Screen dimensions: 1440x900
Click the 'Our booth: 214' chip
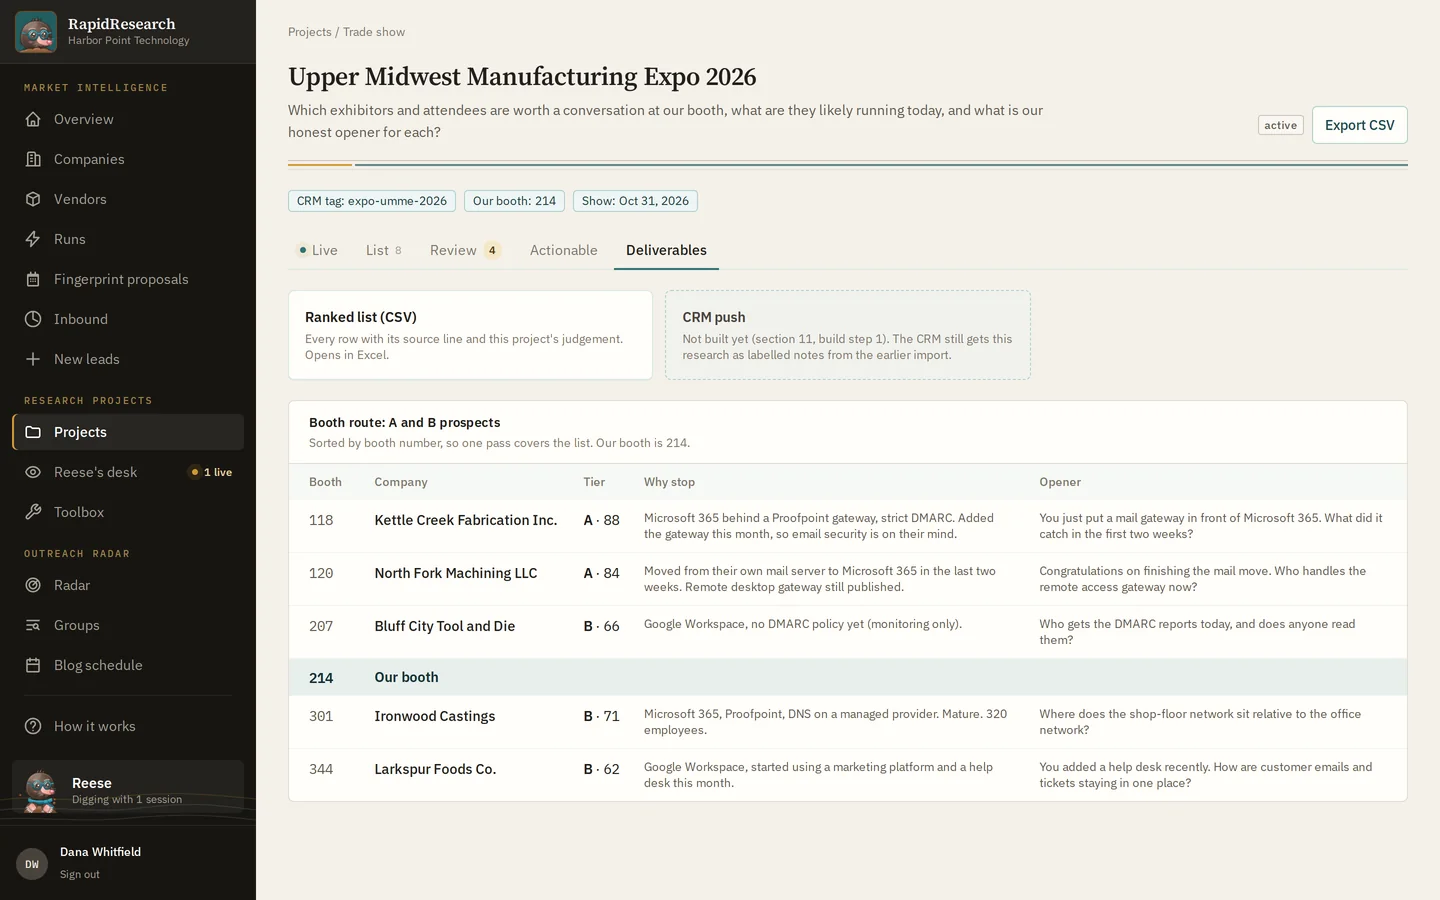tap(514, 201)
